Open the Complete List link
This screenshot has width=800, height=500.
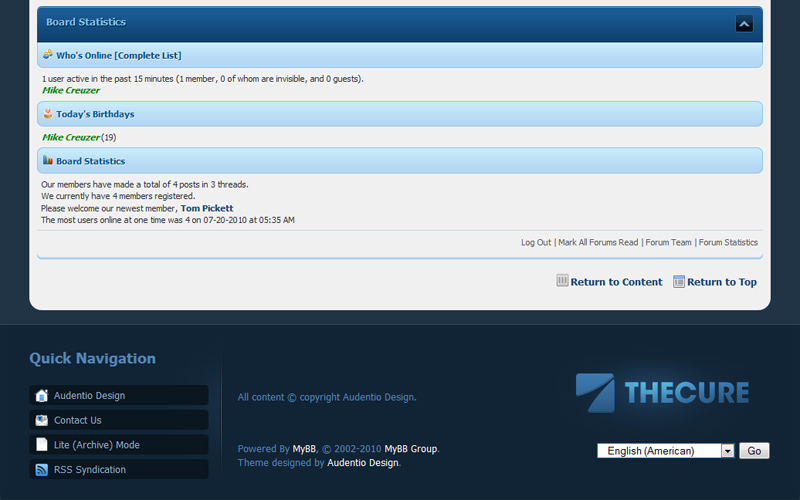click(148, 56)
